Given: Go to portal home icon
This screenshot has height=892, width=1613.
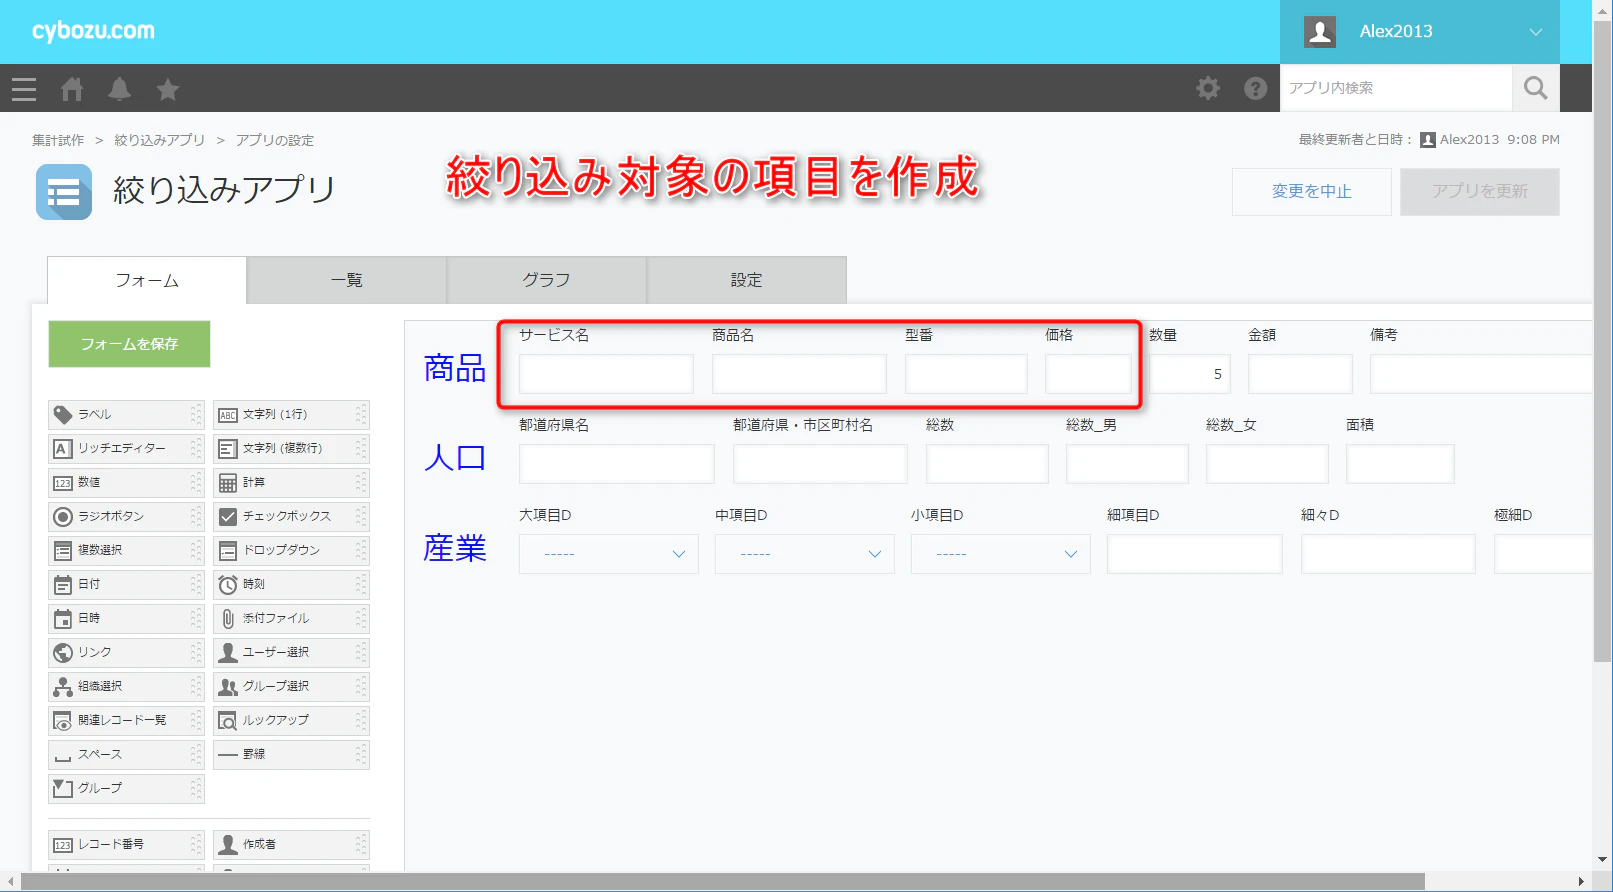Looking at the screenshot, I should [72, 89].
